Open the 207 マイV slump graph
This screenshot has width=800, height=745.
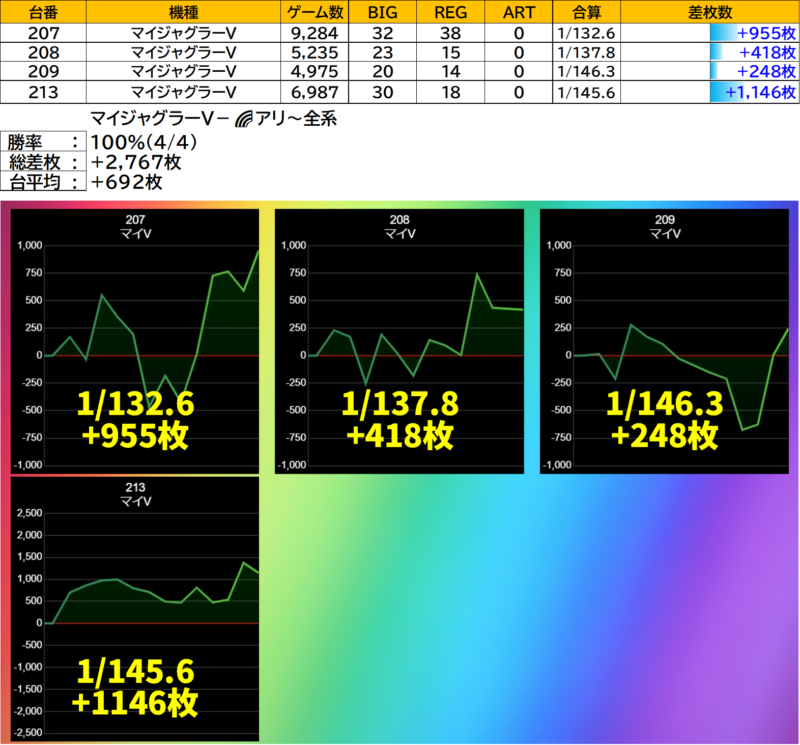click(135, 341)
